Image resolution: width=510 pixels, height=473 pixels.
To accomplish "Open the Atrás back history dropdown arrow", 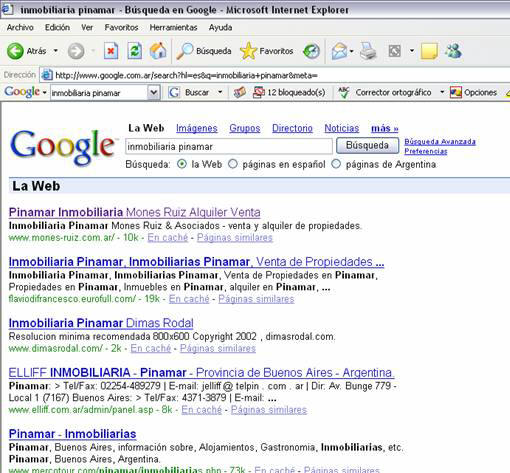I will coord(56,51).
